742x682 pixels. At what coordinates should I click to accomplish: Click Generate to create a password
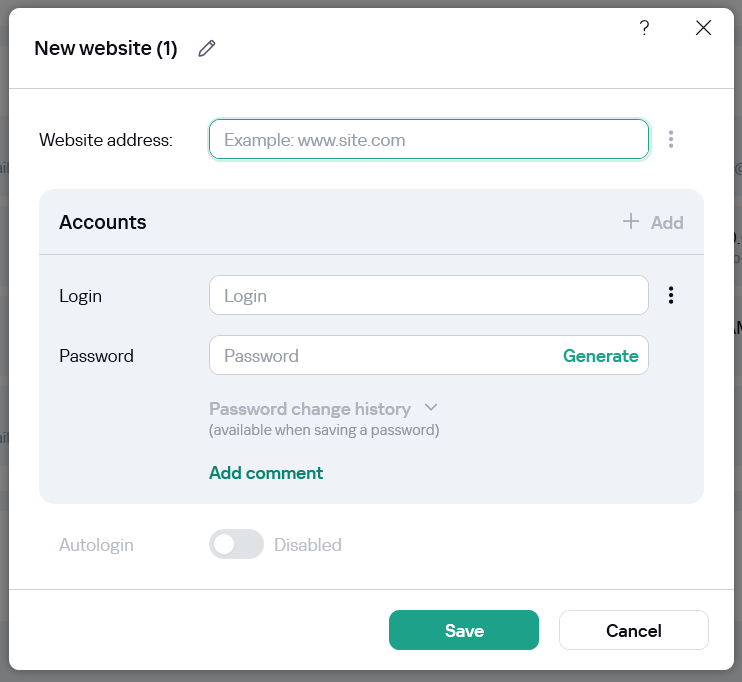tap(600, 356)
